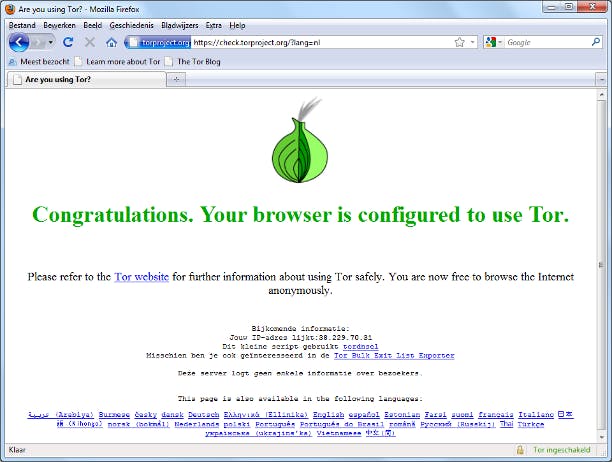The height and width of the screenshot is (462, 612).
Task: Switch page language to Farsi
Action: (436, 414)
